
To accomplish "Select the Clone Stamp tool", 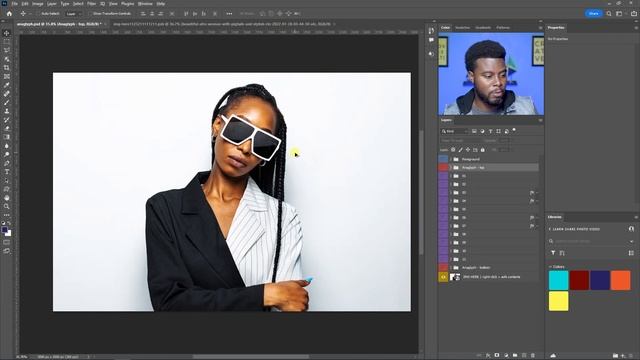I will coord(7,111).
